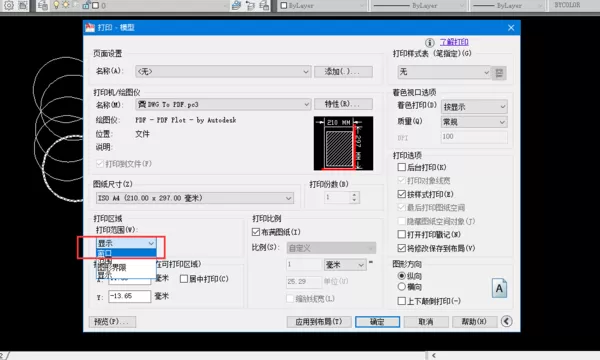Click the second toolbar icon beside the gear

pos(23,5)
